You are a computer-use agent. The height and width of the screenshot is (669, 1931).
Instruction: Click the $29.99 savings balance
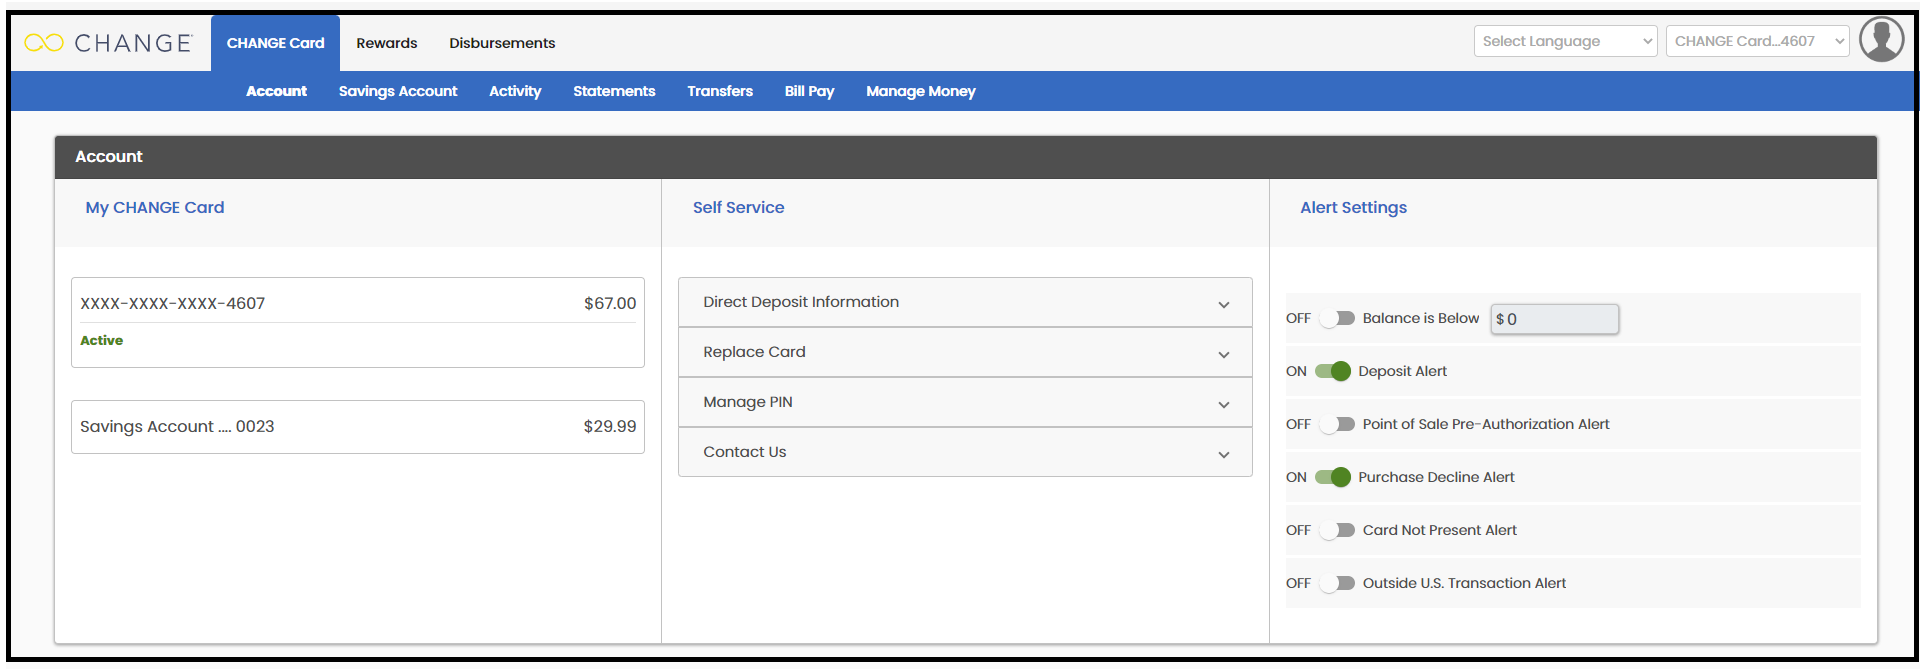click(x=610, y=426)
